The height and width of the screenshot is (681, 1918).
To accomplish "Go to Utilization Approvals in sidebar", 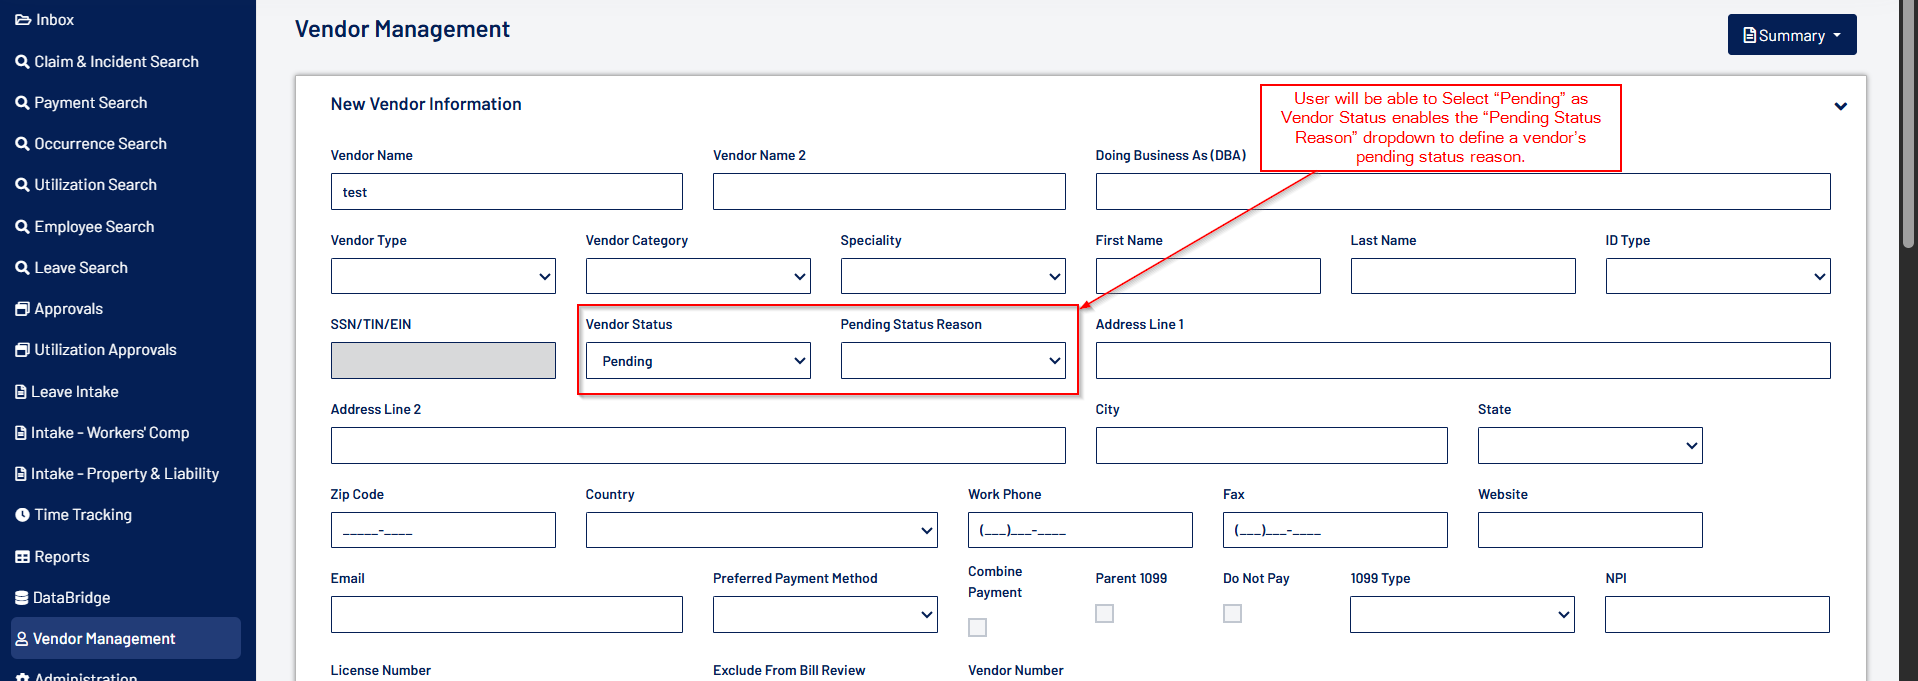I will 105,350.
